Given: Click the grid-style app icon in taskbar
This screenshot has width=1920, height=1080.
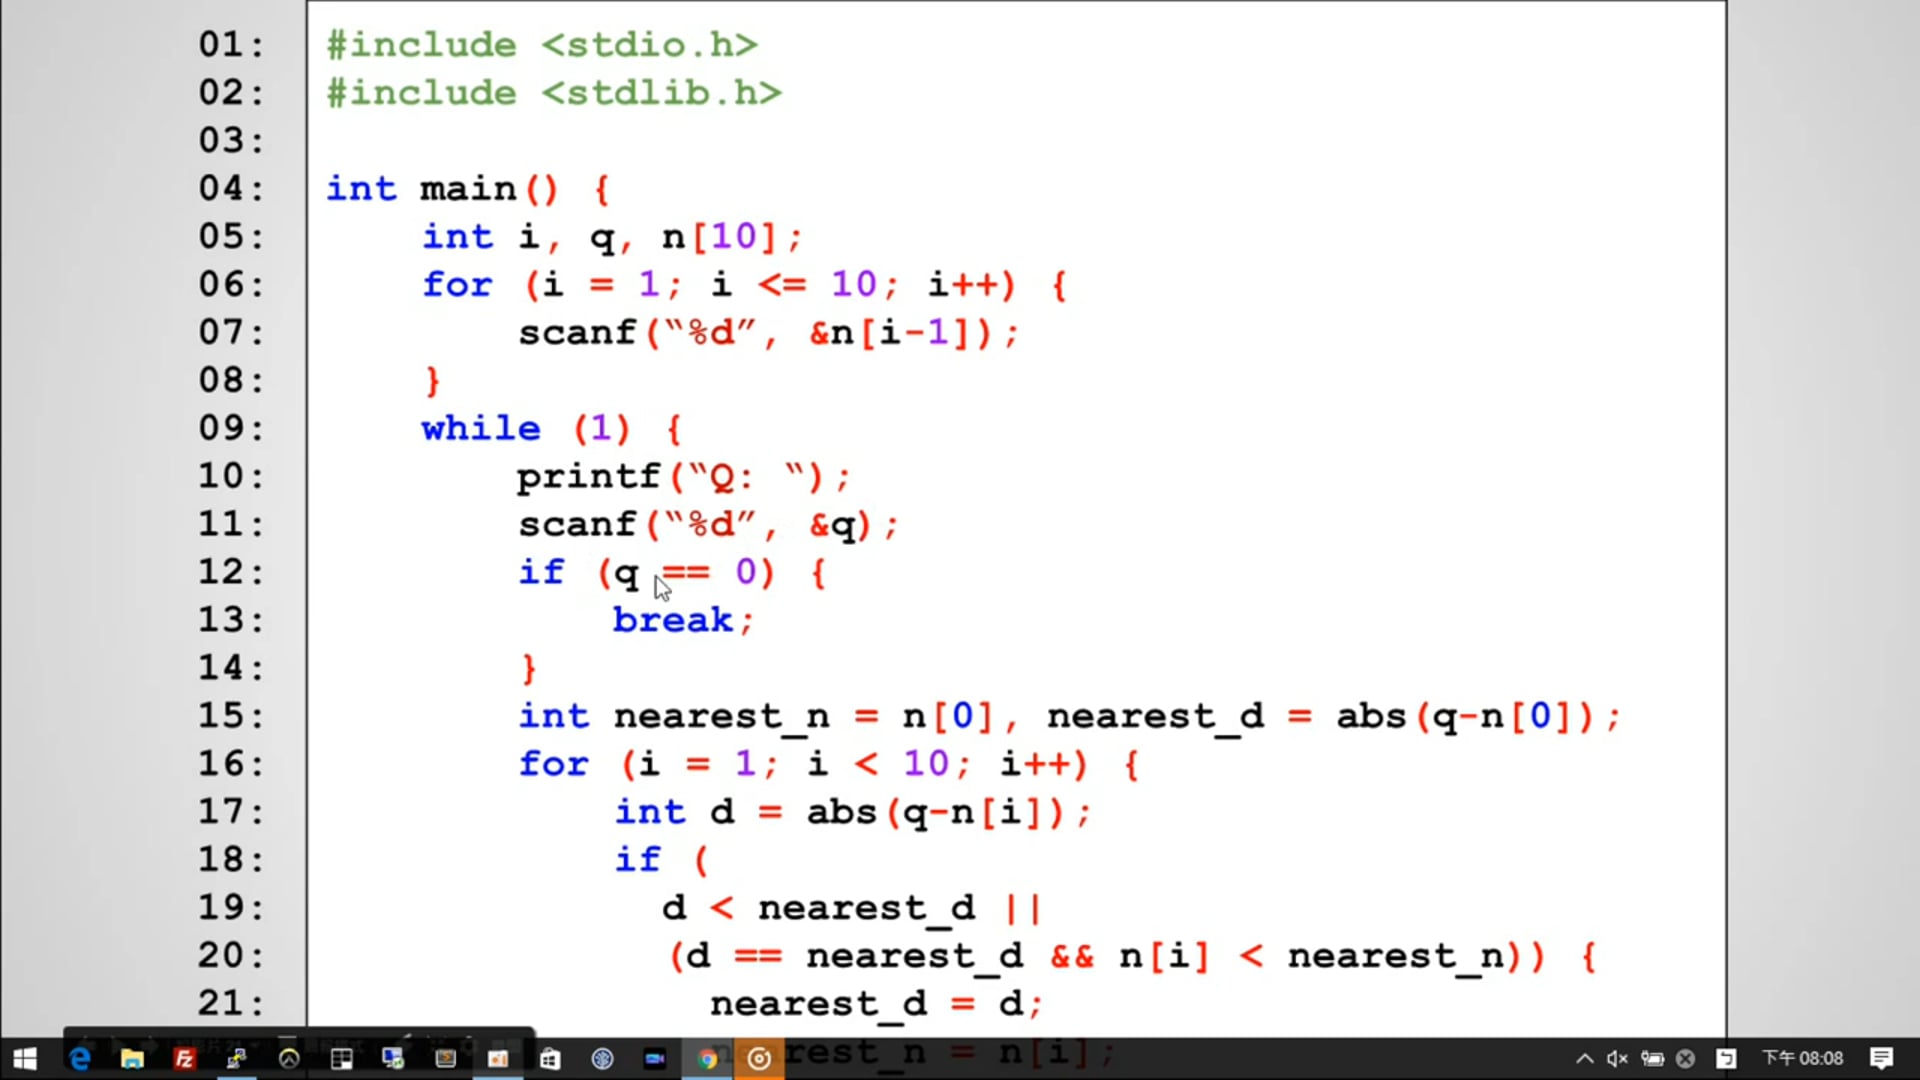Looking at the screenshot, I should coord(341,1058).
